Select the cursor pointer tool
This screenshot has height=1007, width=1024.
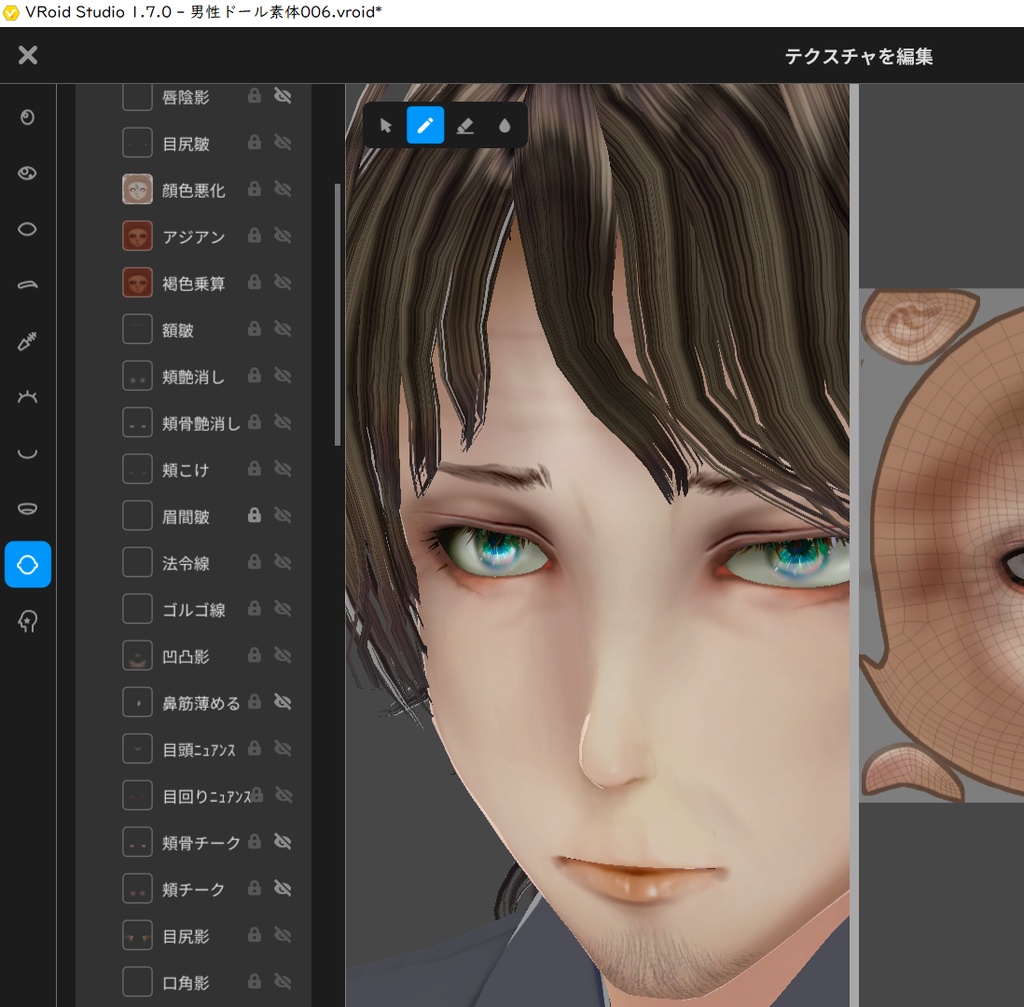click(386, 125)
